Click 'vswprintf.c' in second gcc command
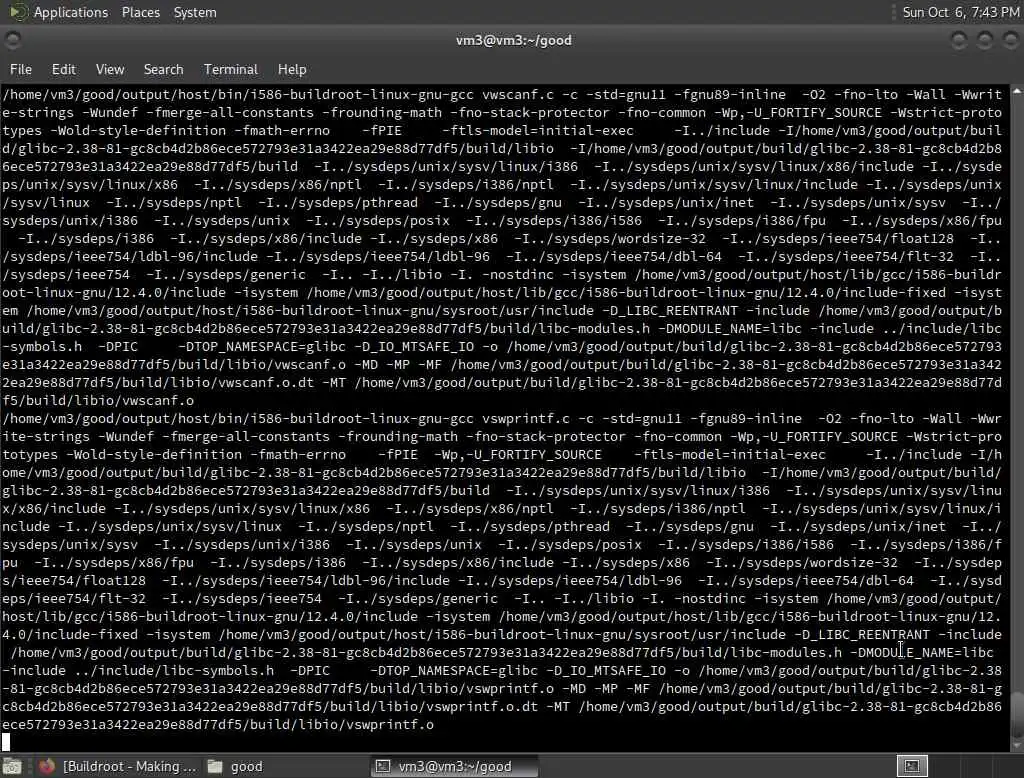 point(526,419)
